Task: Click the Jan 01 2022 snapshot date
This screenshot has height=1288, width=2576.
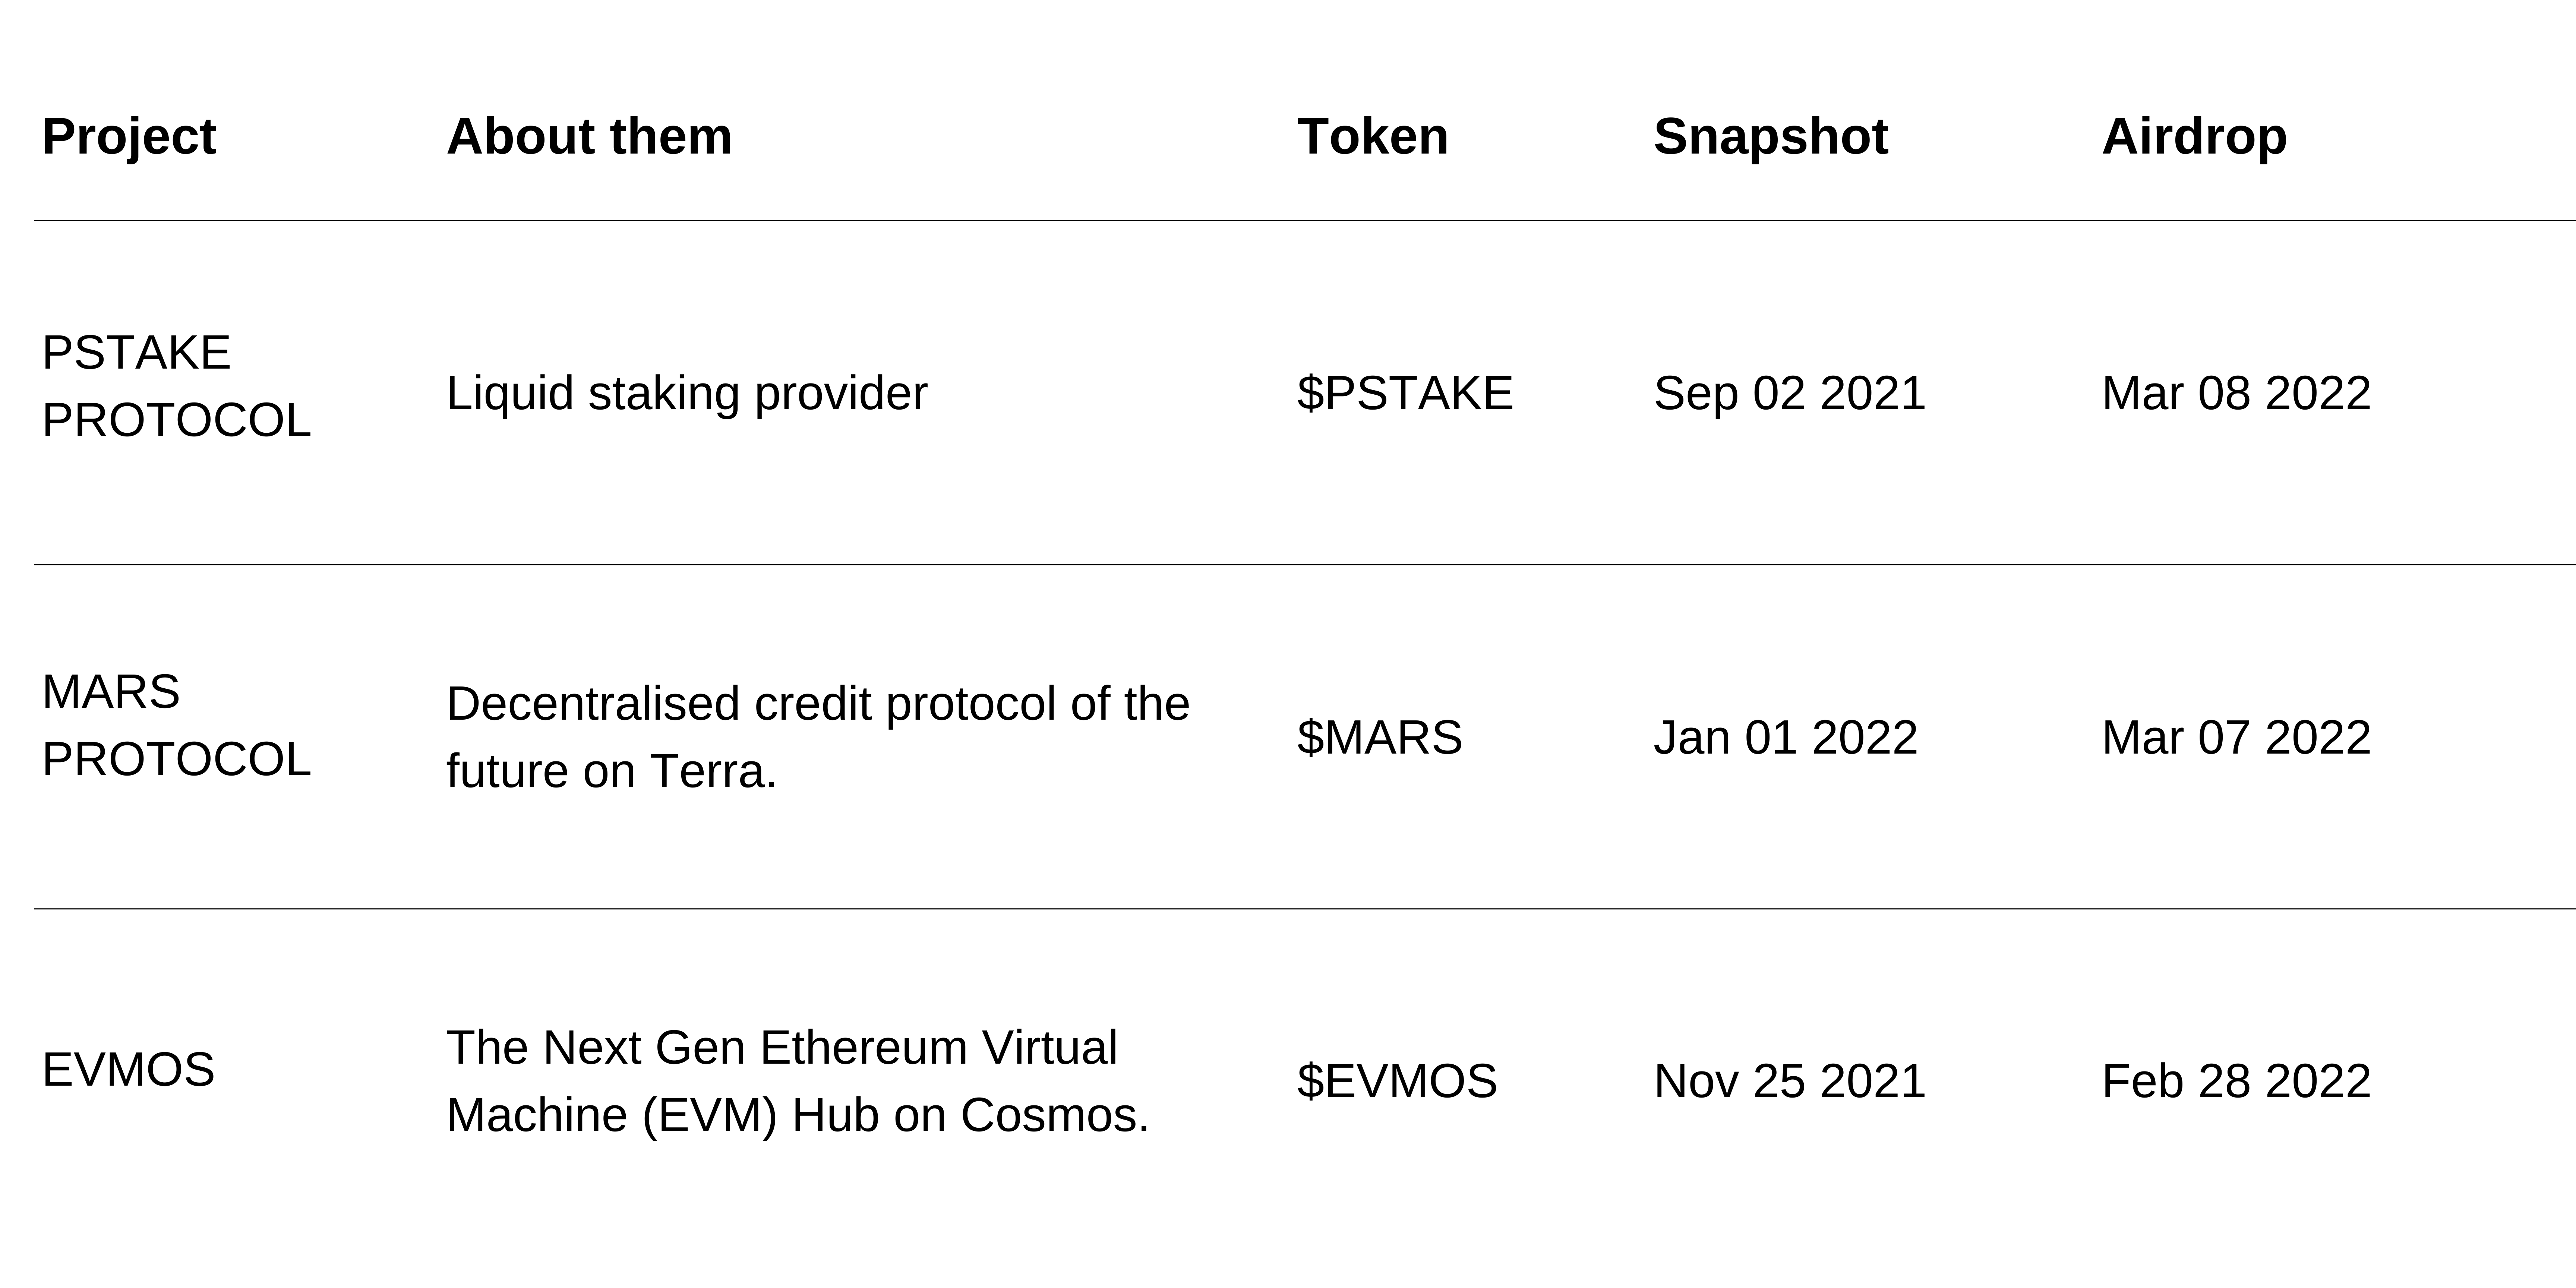Action: (1786, 738)
